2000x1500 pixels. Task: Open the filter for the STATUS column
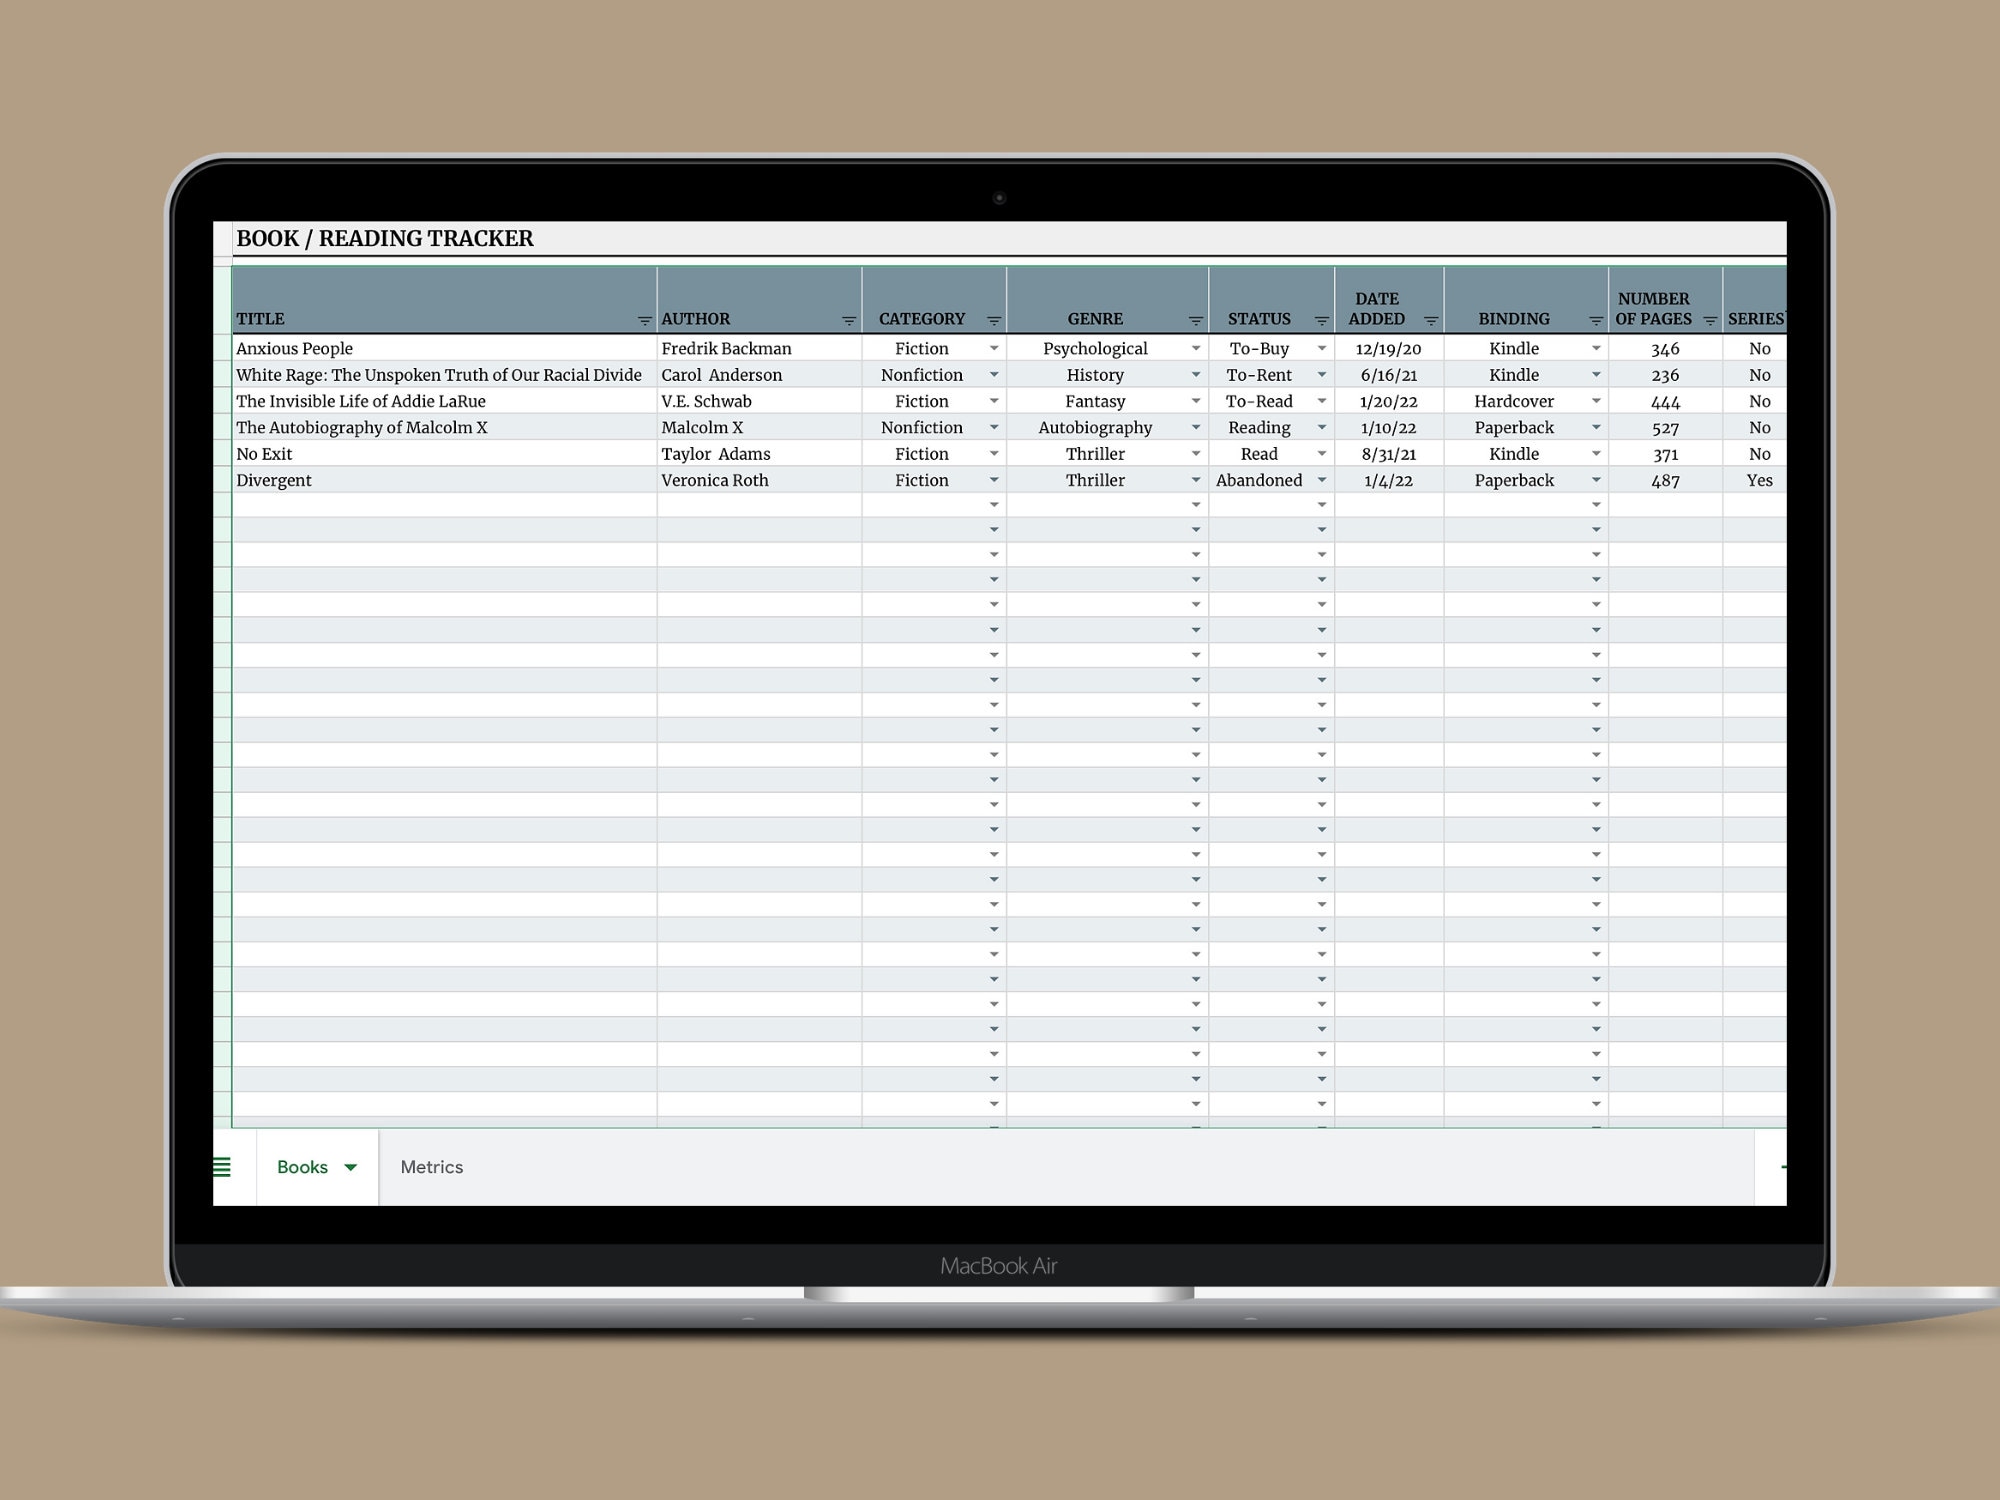1322,318
